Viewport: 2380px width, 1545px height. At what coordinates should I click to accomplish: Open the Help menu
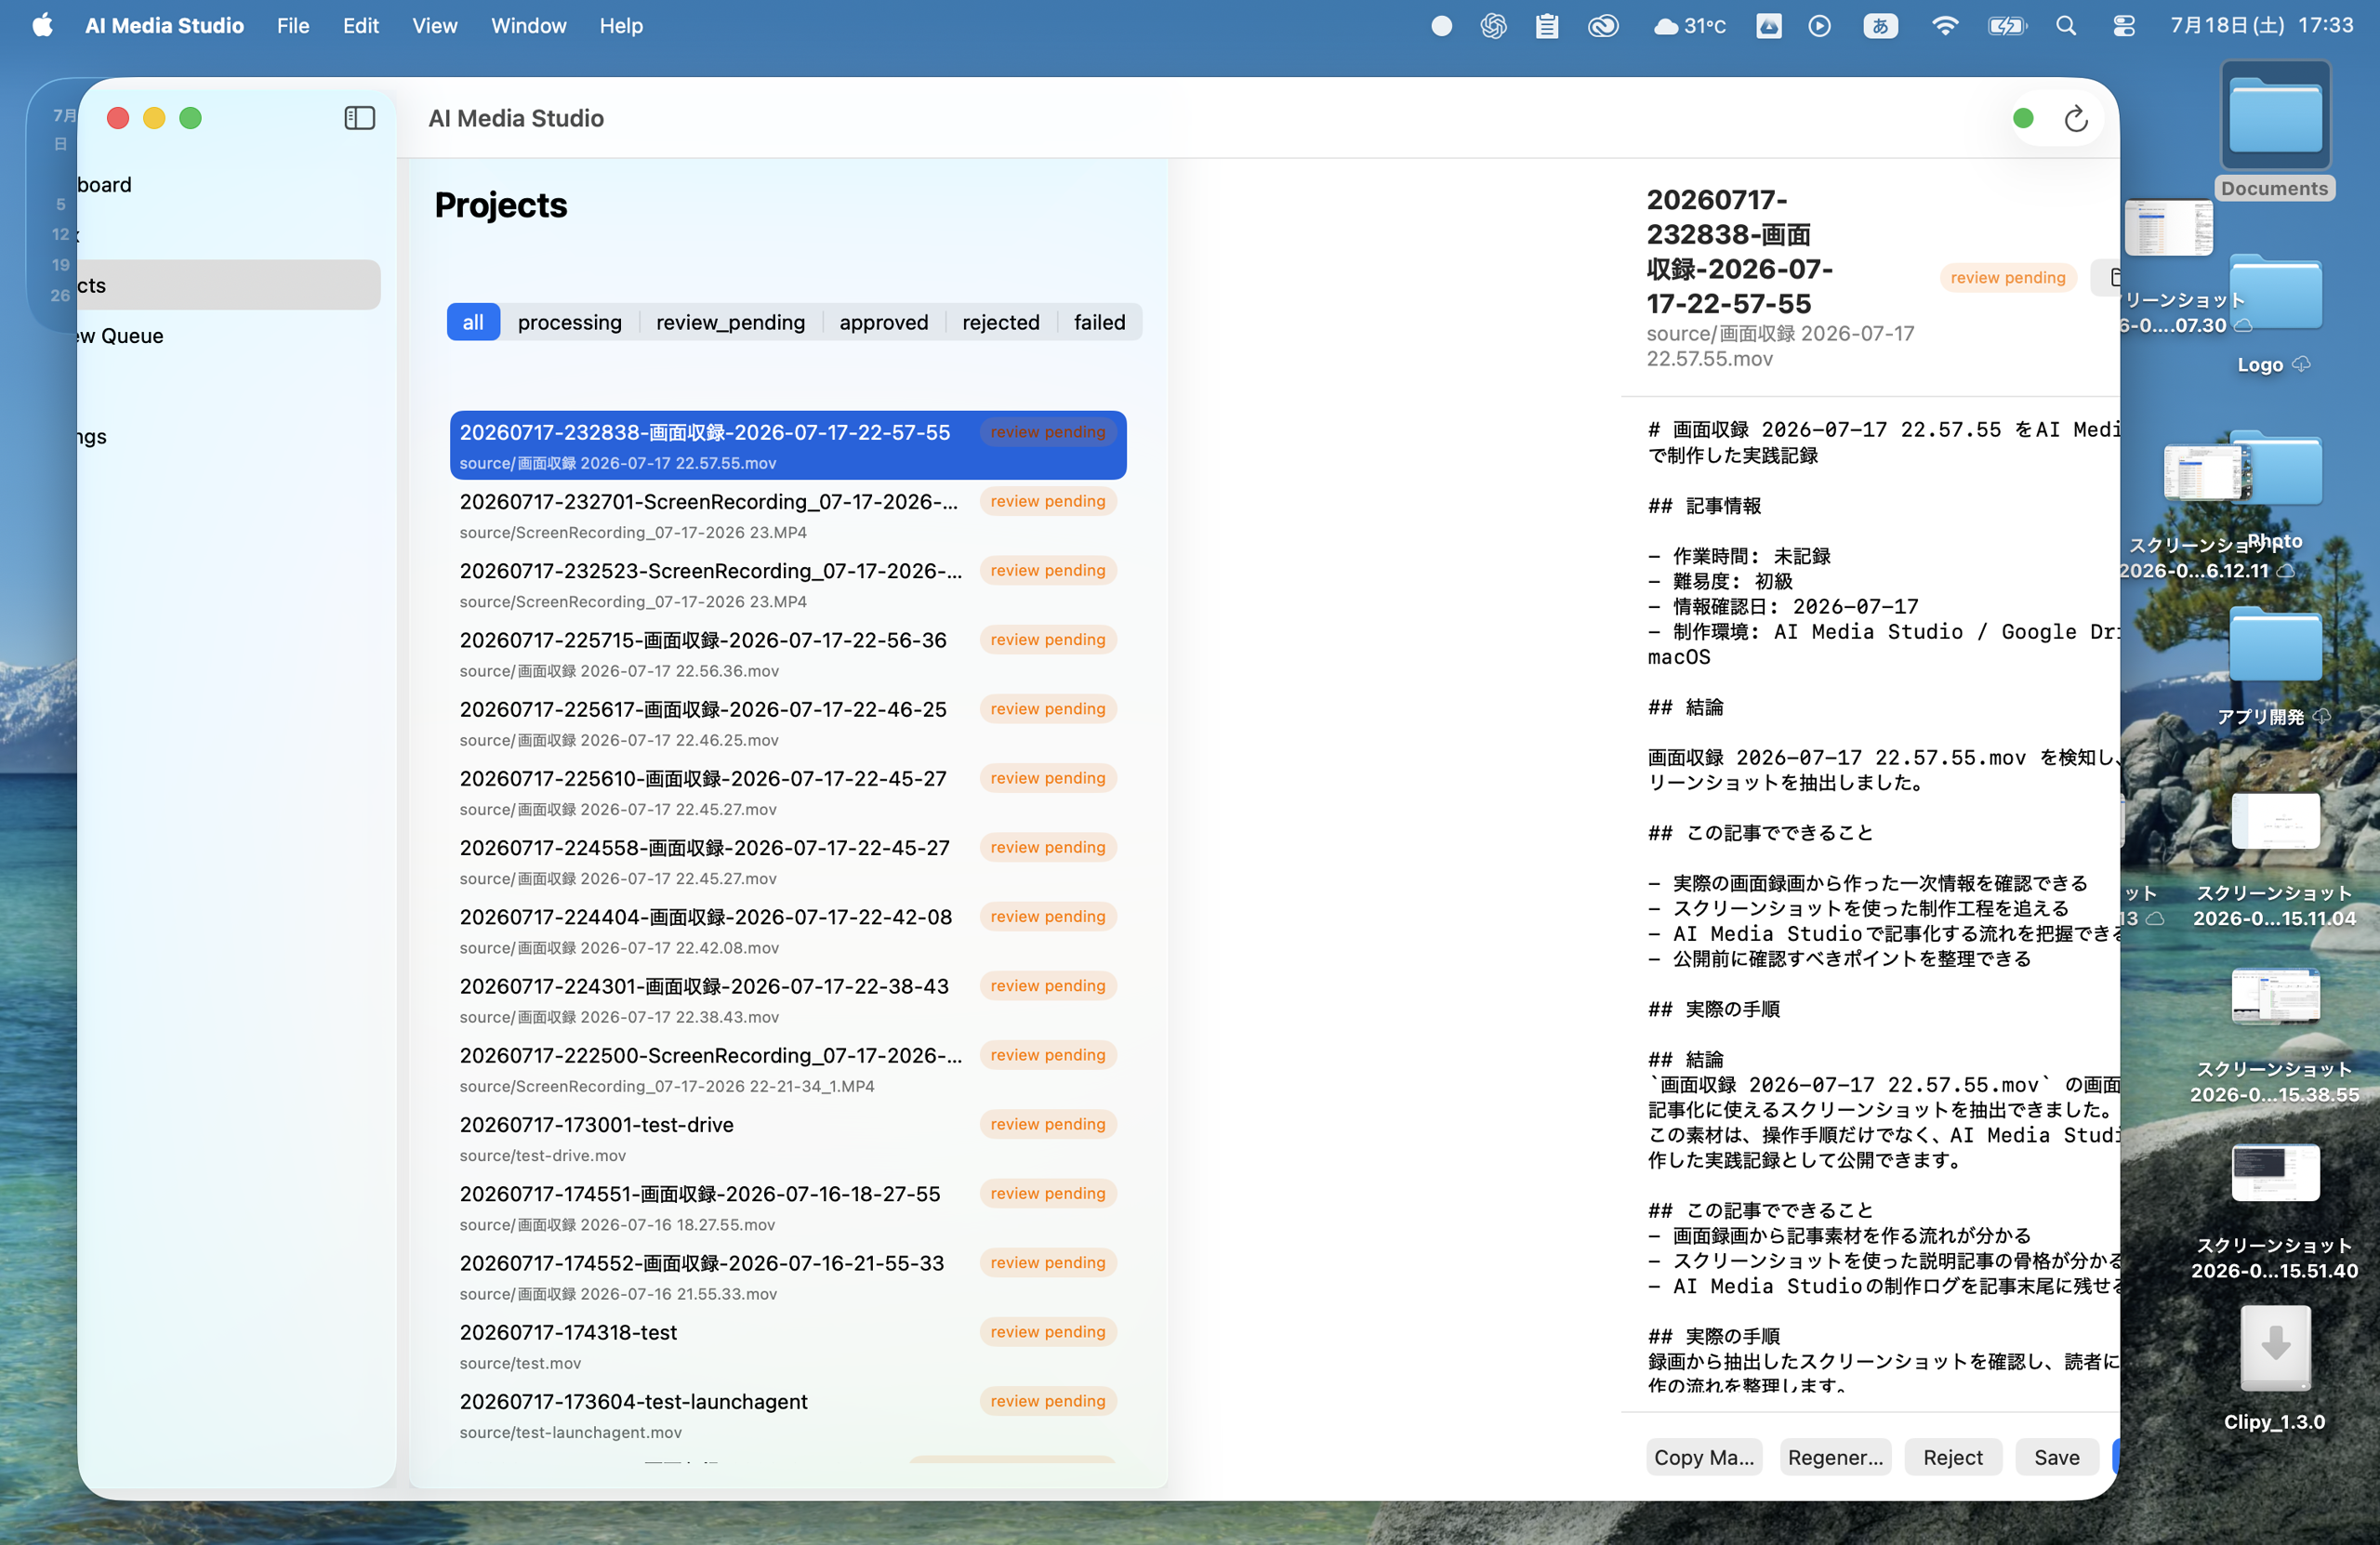pos(621,26)
